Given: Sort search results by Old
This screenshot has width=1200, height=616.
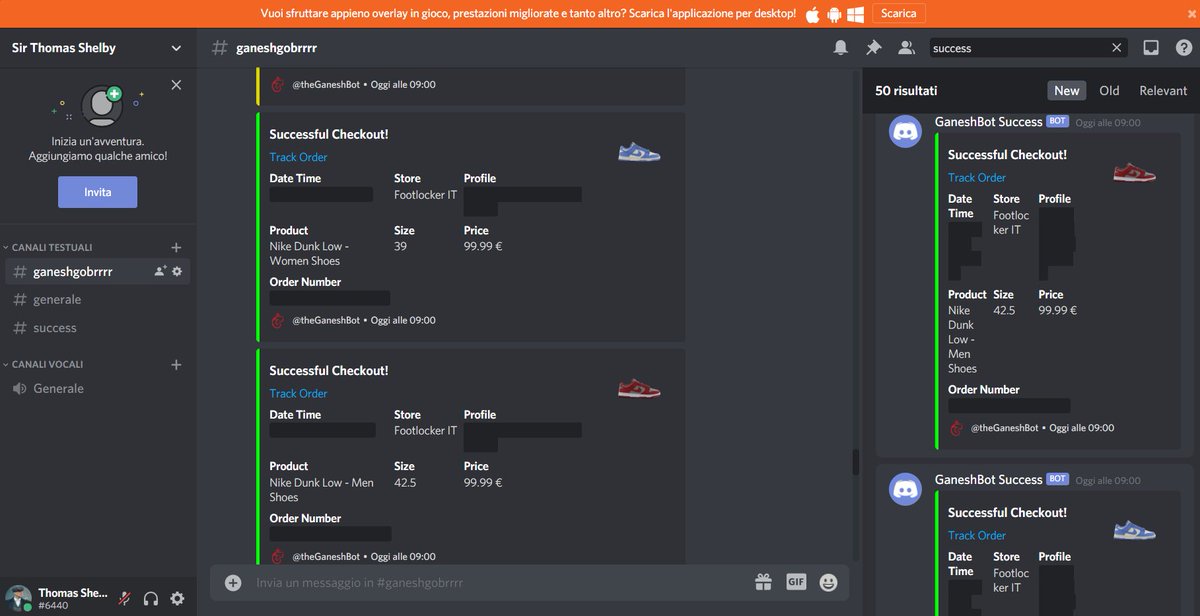Looking at the screenshot, I should pos(1109,90).
